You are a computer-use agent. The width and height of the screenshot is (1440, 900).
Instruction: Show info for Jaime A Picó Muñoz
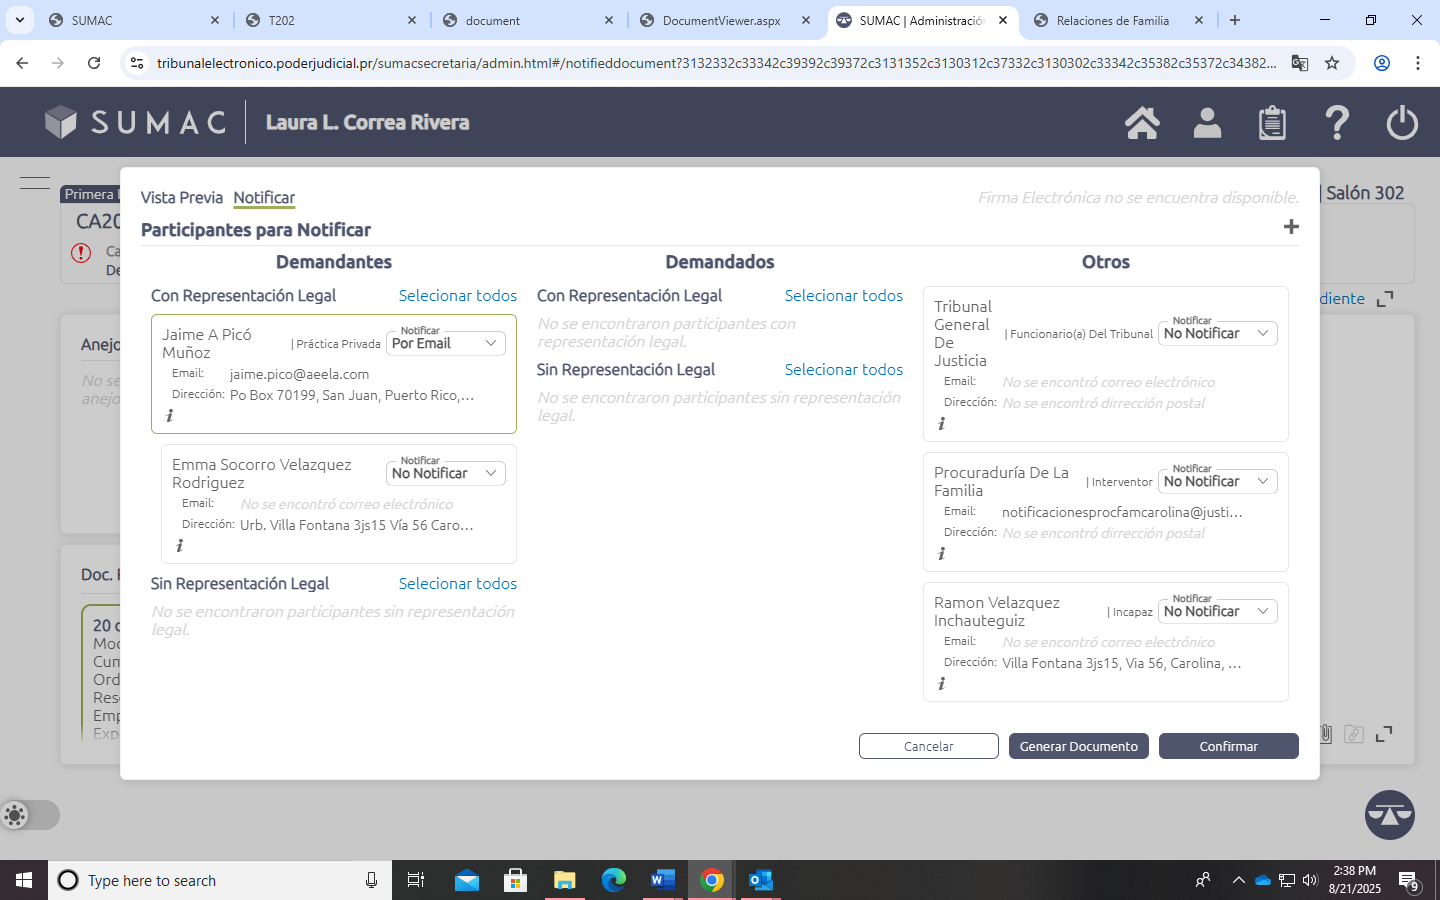169,416
